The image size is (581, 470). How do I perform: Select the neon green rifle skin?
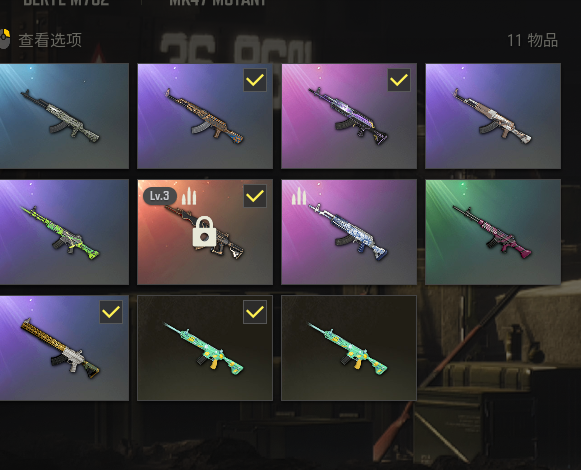tap(64, 232)
